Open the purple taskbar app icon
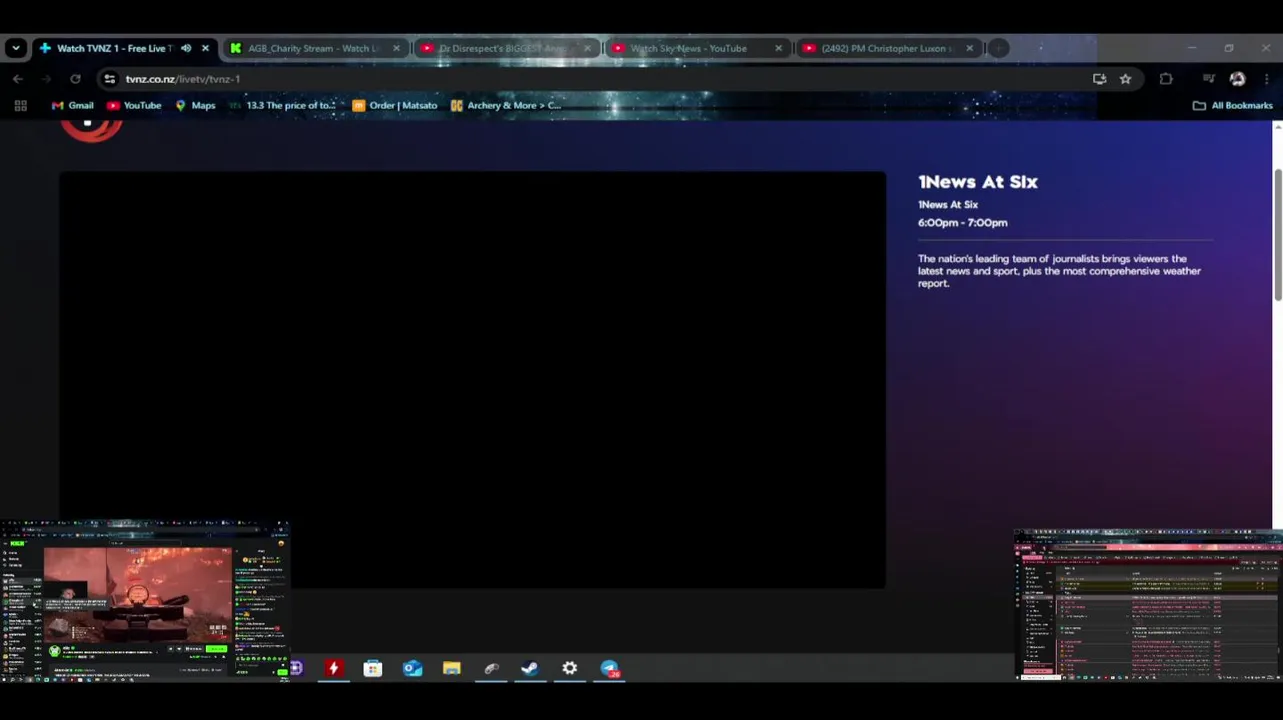1283x720 pixels. pyautogui.click(x=296, y=668)
